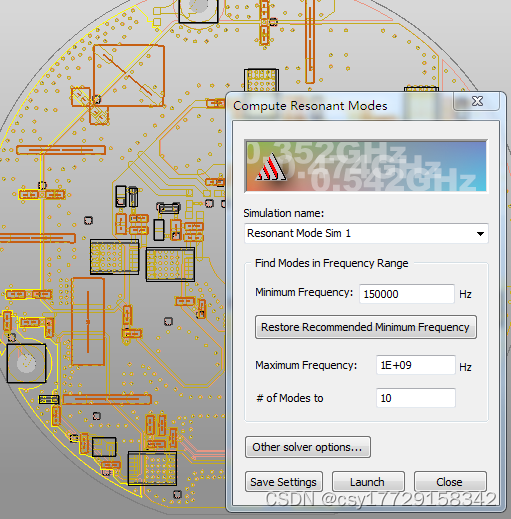Screen dimensions: 511x519
Task: Click the Close button in dialog
Action: point(450,482)
